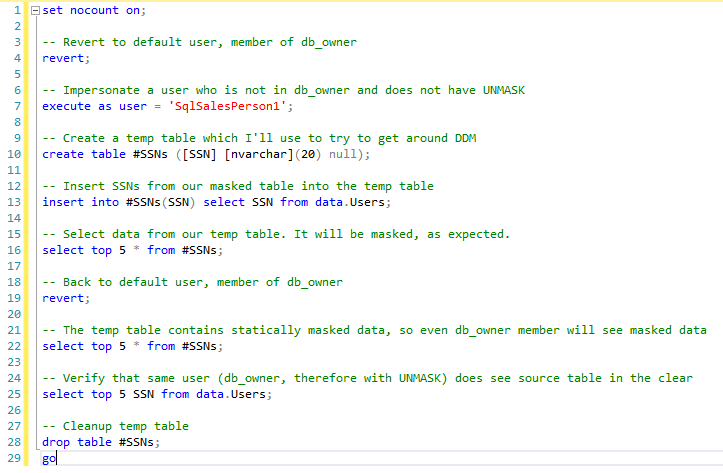
Task: Click line number 28 in the gutter
Action: coord(14,442)
